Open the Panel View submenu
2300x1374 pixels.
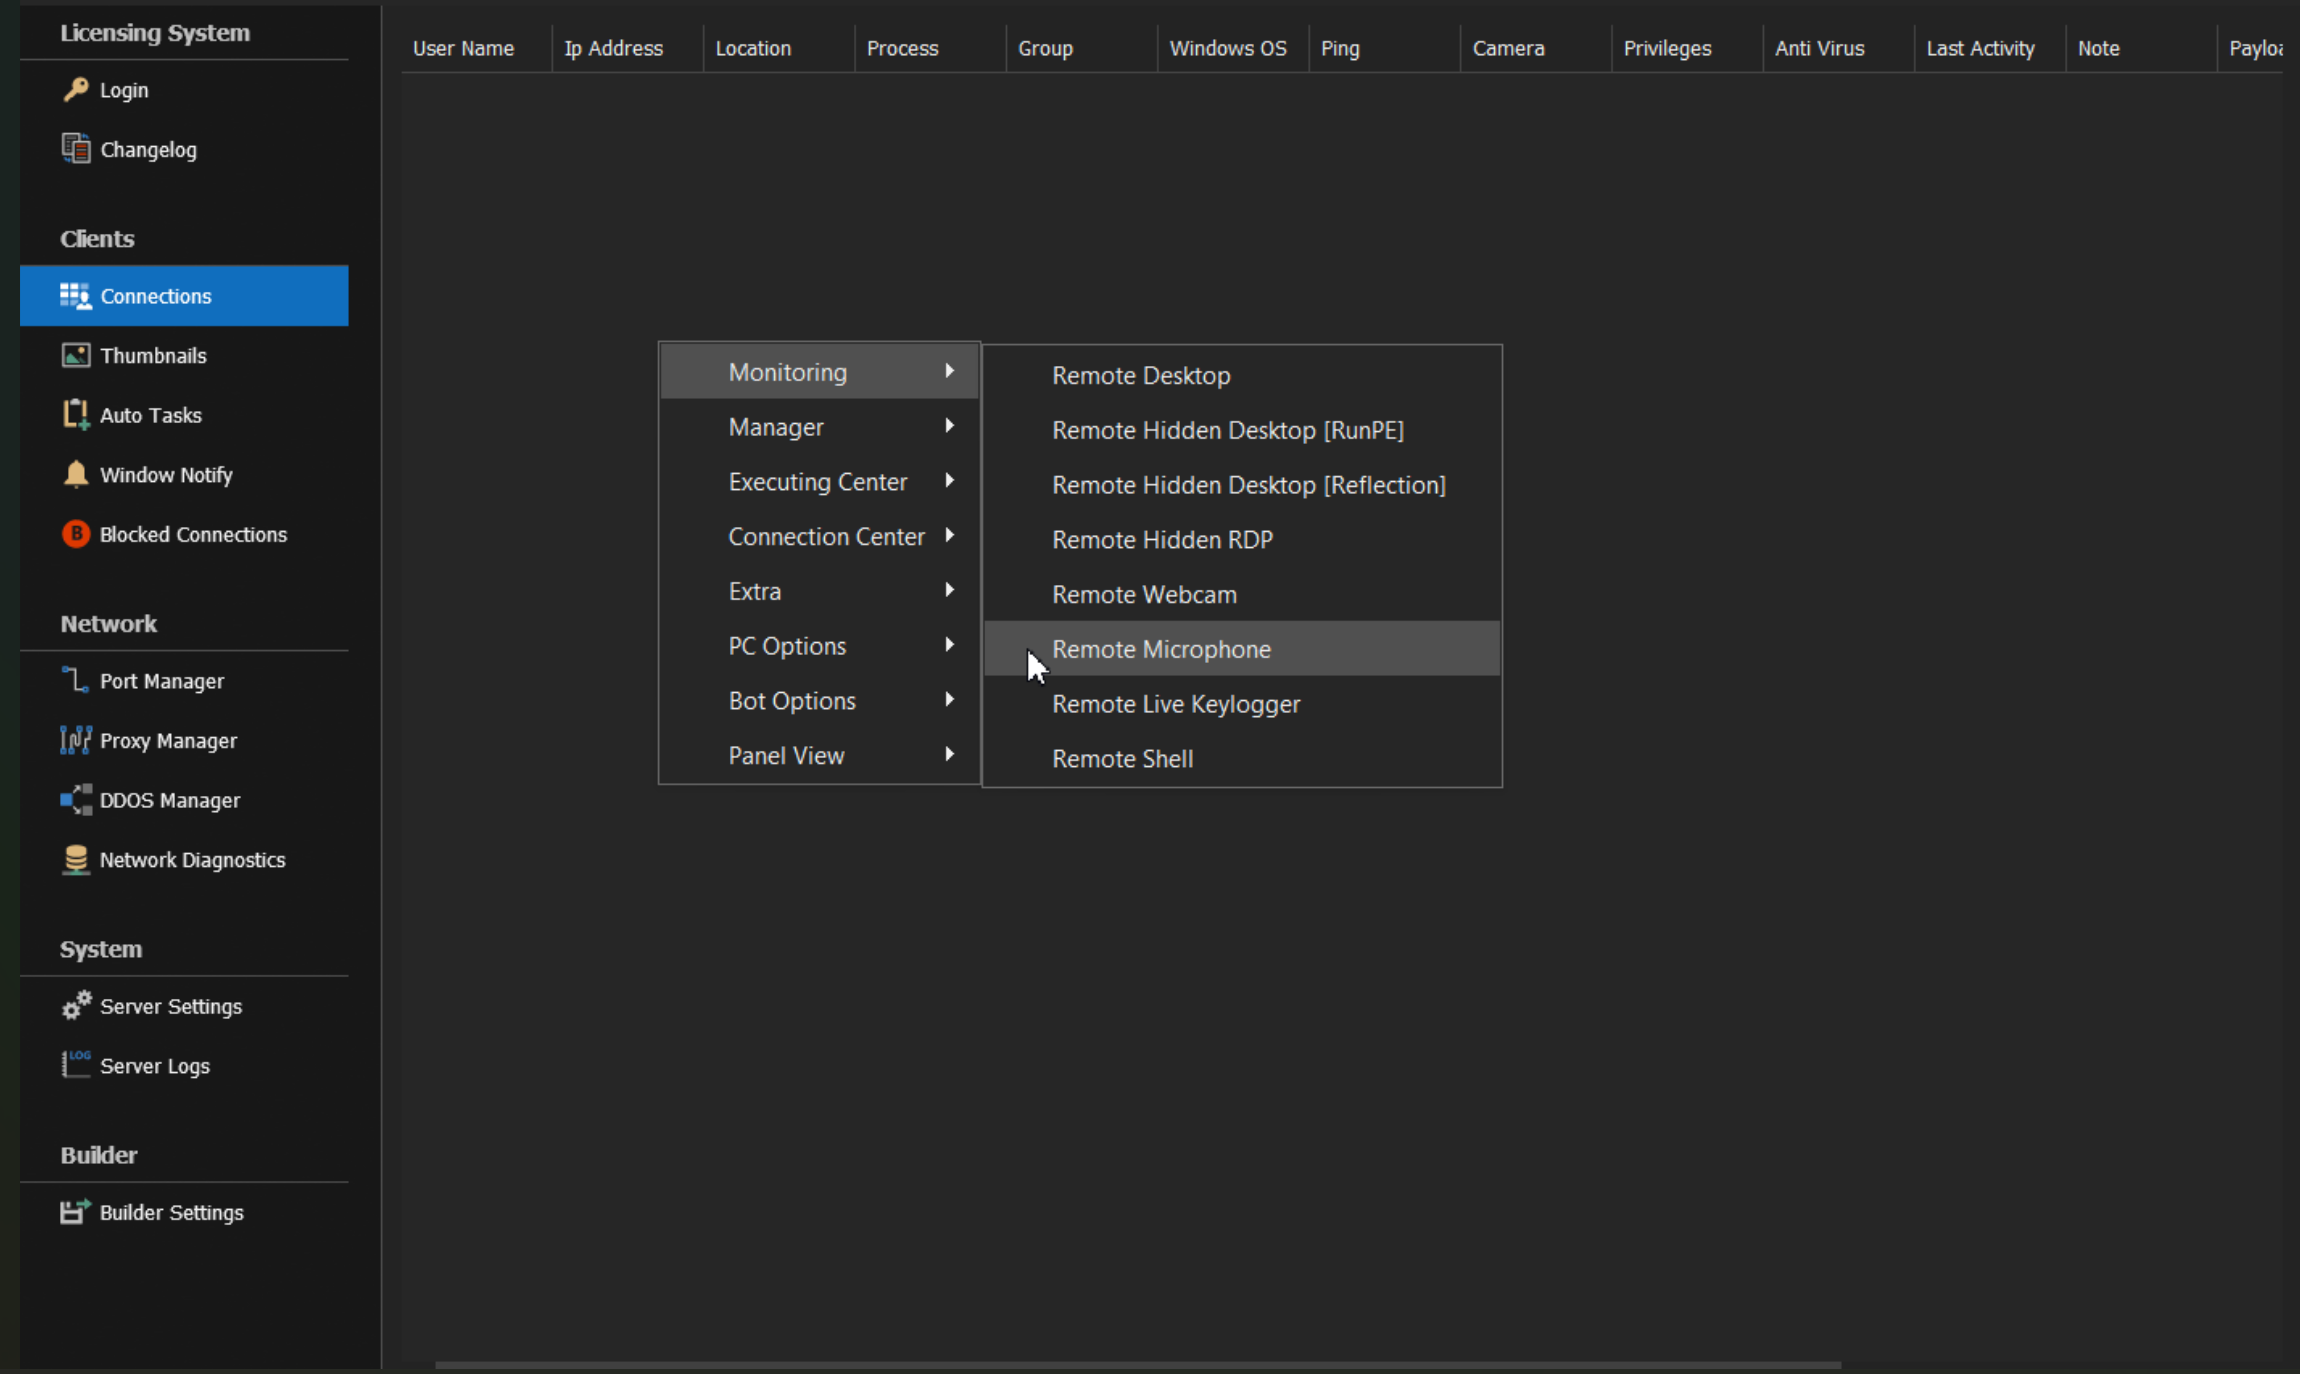coord(819,756)
